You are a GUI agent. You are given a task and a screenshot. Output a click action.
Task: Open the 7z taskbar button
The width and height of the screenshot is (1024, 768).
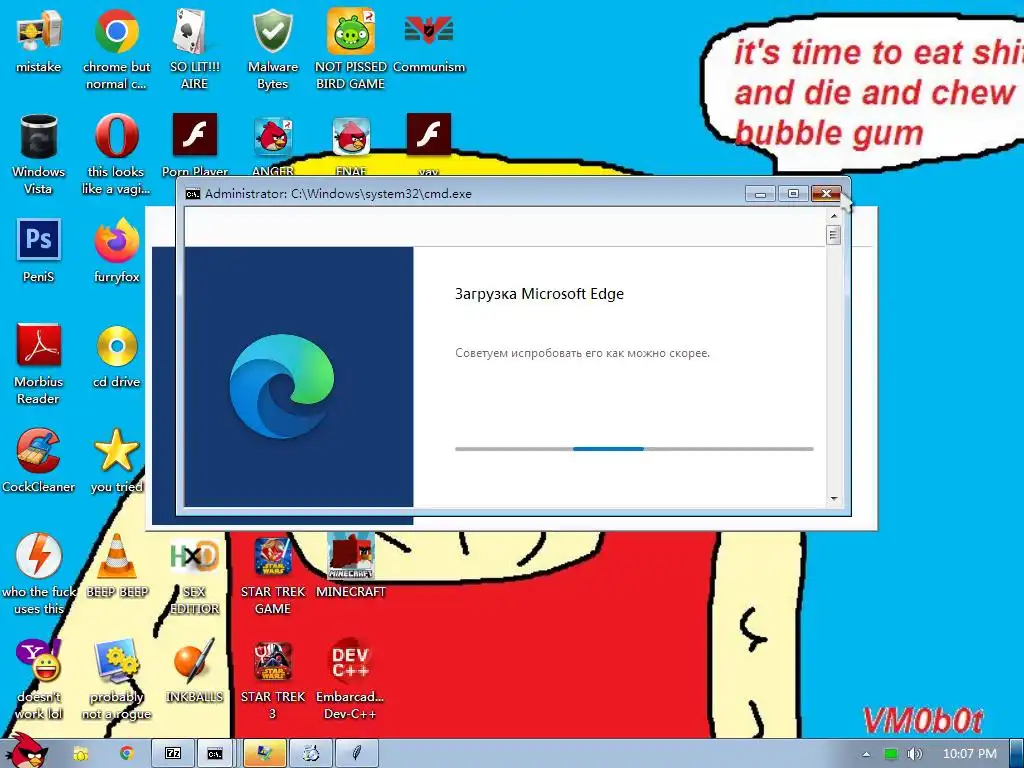[173, 754]
